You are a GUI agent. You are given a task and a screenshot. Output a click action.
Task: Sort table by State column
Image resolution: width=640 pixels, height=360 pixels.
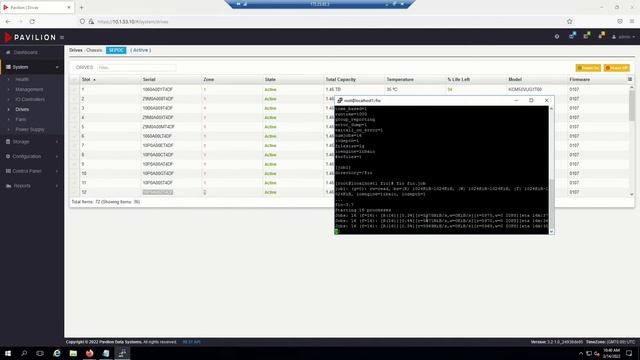click(x=270, y=80)
